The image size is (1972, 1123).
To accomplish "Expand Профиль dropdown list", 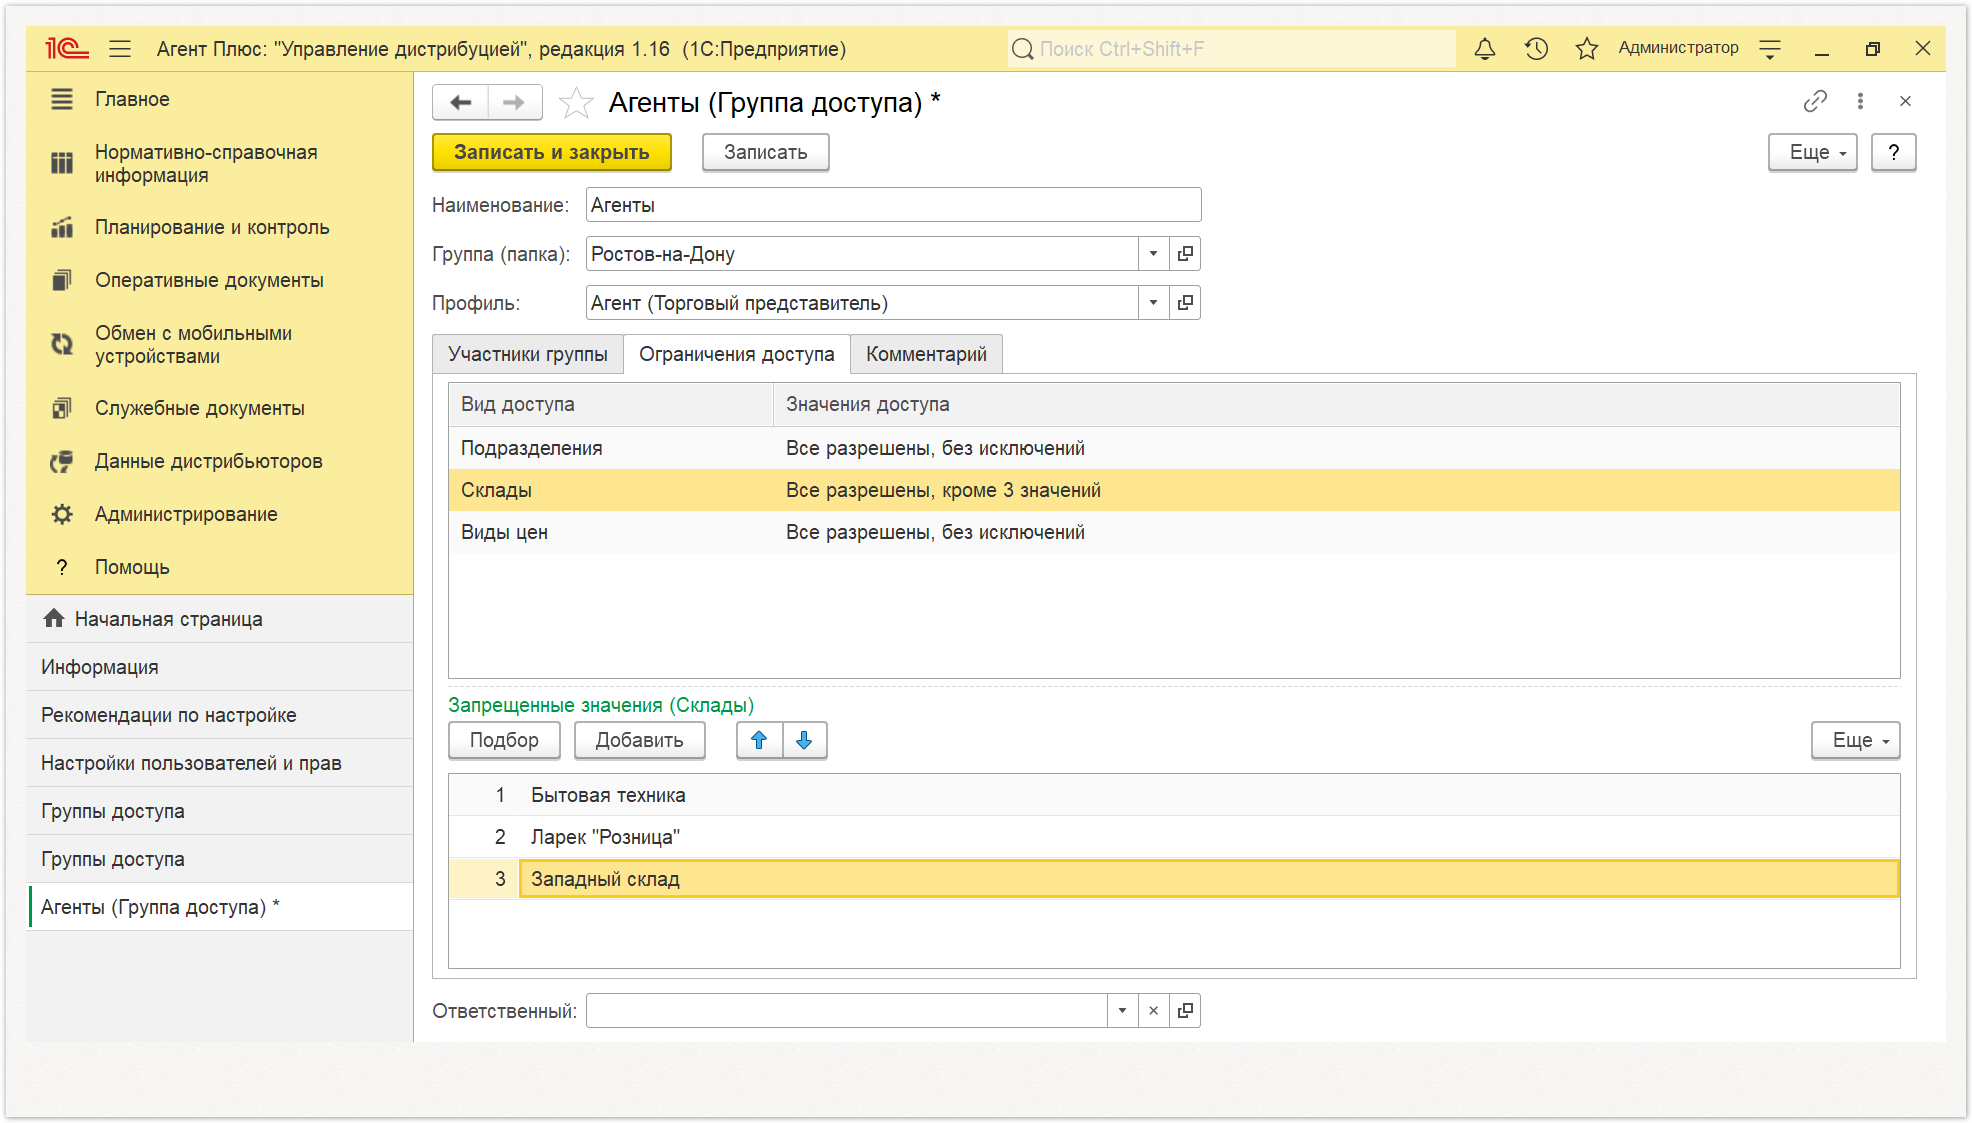I will [1153, 303].
